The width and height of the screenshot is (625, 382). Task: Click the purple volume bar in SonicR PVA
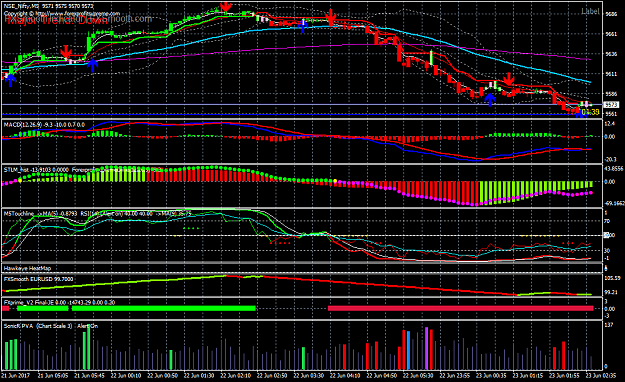(426, 348)
